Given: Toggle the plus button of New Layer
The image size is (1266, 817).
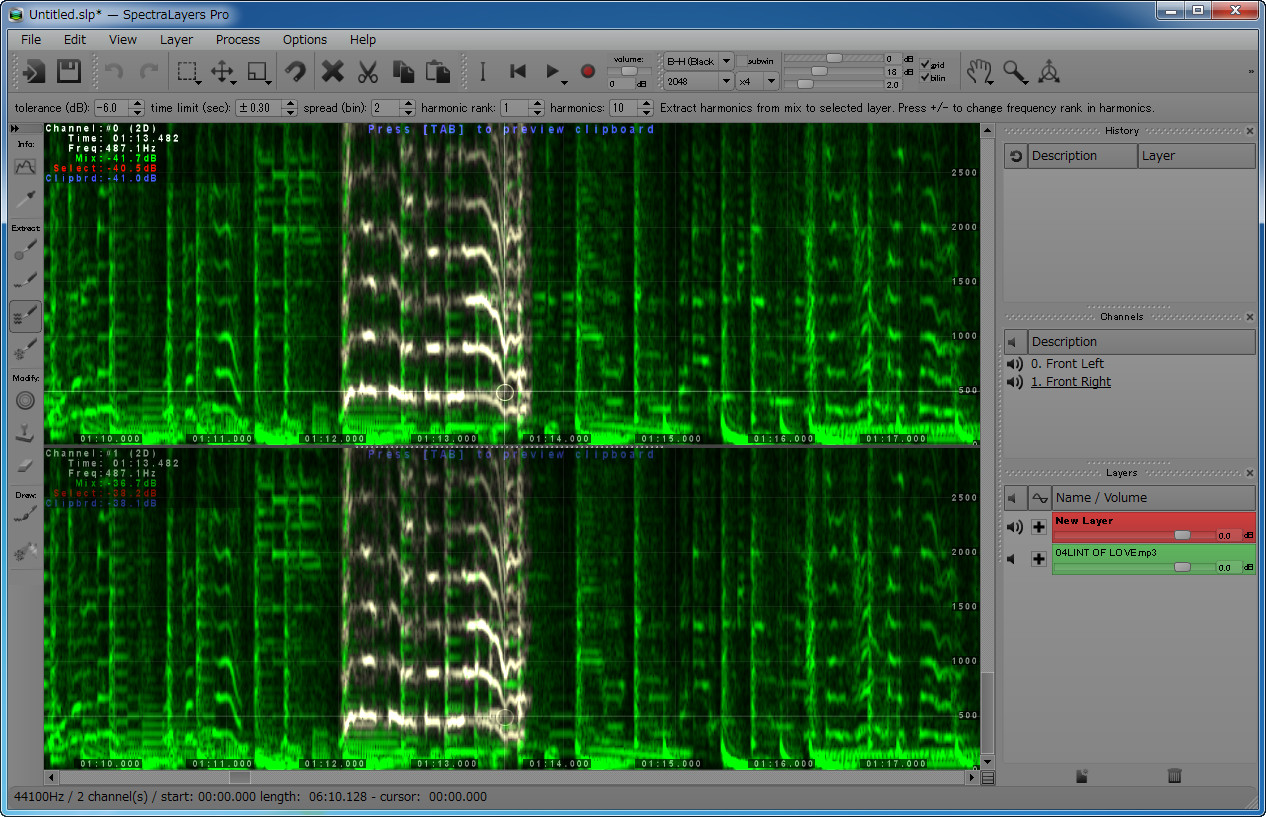Looking at the screenshot, I should [1039, 527].
